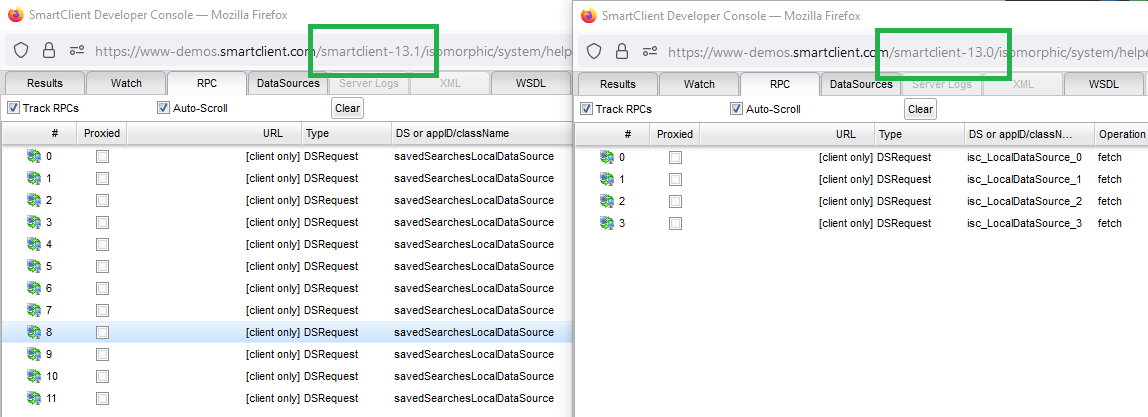The height and width of the screenshot is (417, 1148).
Task: Open DataSources tab in right window
Action: (x=861, y=84)
